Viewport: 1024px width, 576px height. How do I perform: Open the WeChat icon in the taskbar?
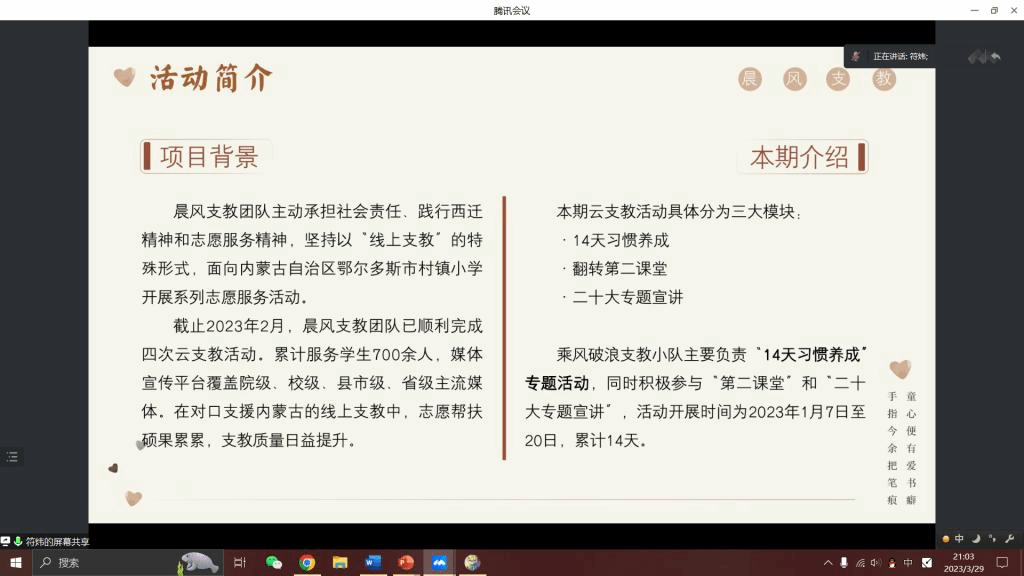[274, 563]
